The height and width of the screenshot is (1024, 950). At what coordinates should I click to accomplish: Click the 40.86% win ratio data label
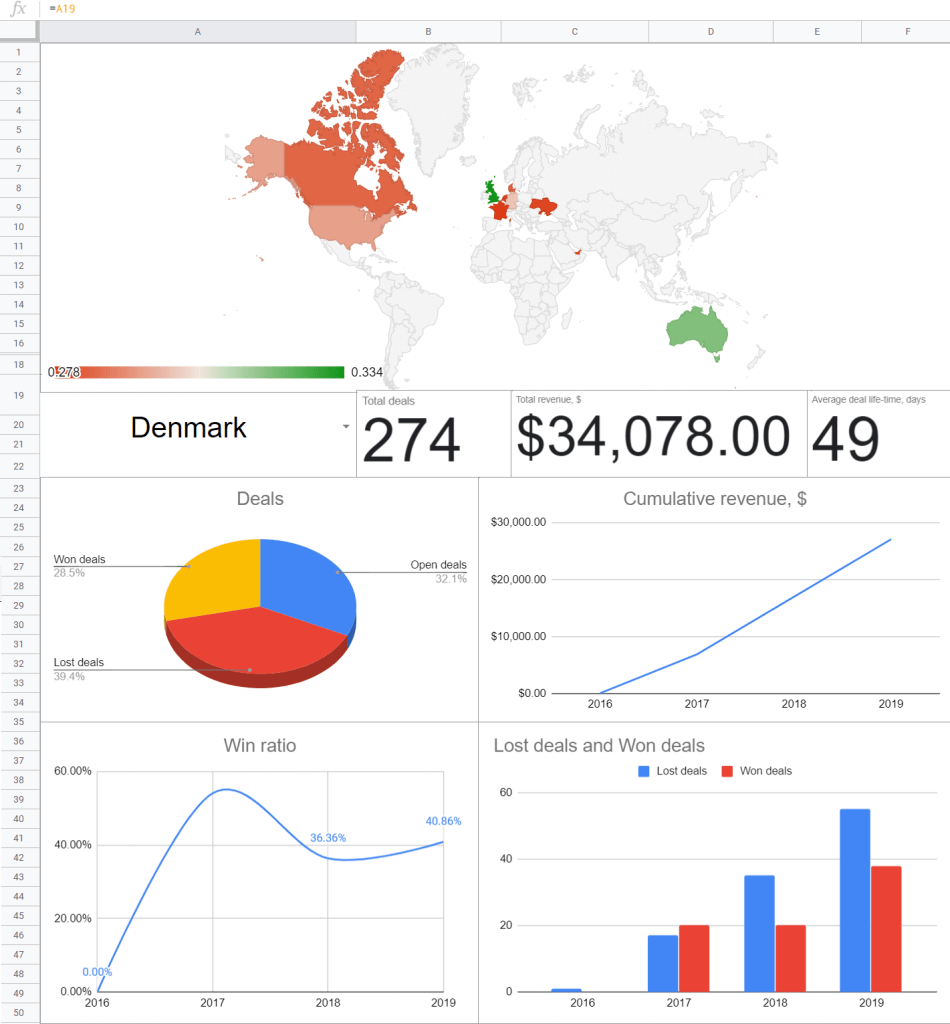443,821
